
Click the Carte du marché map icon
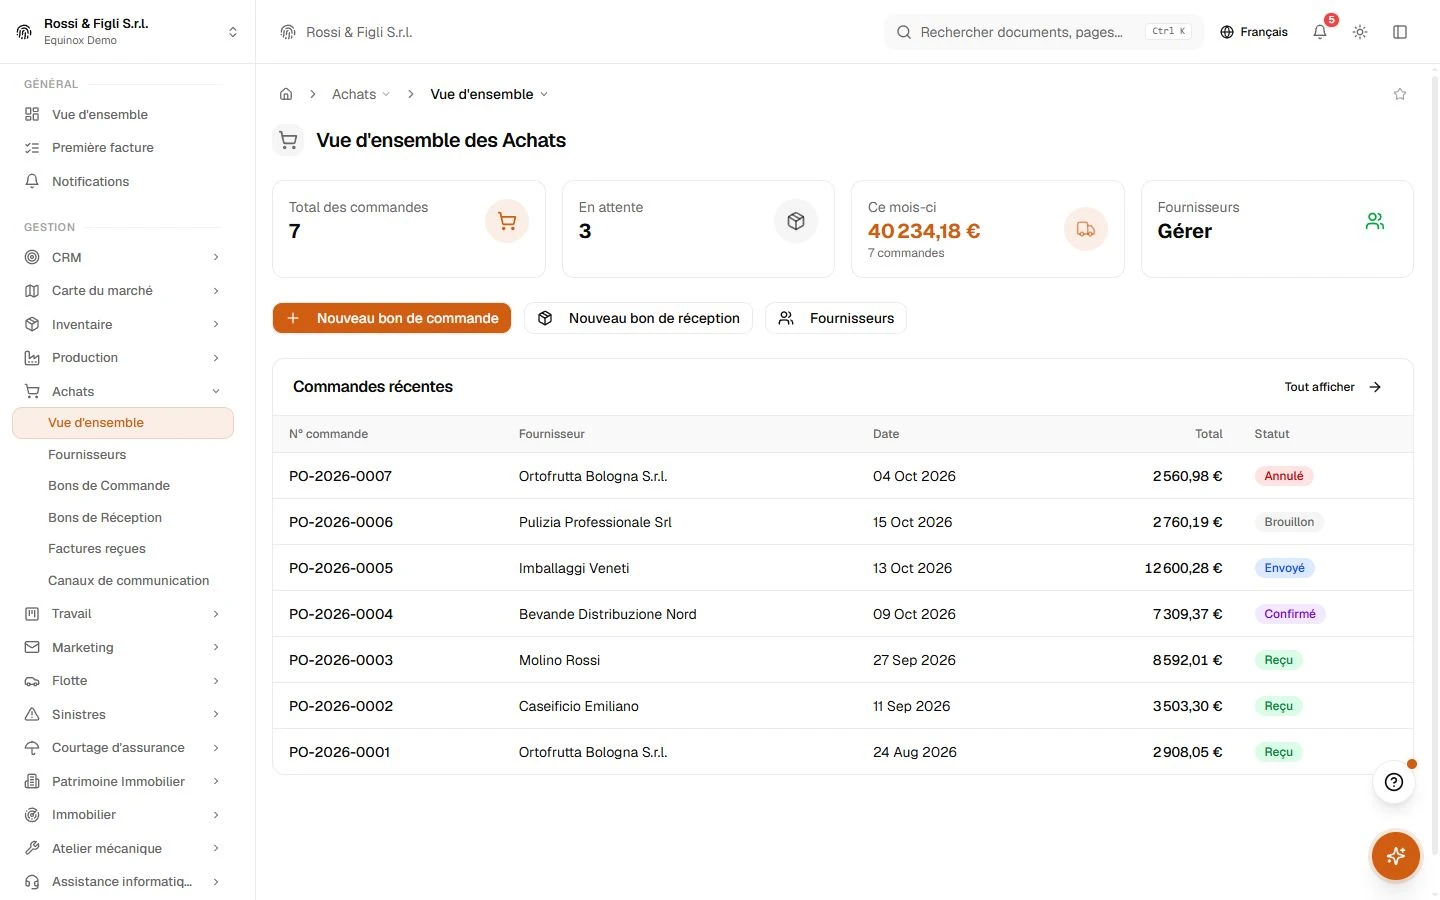[32, 291]
